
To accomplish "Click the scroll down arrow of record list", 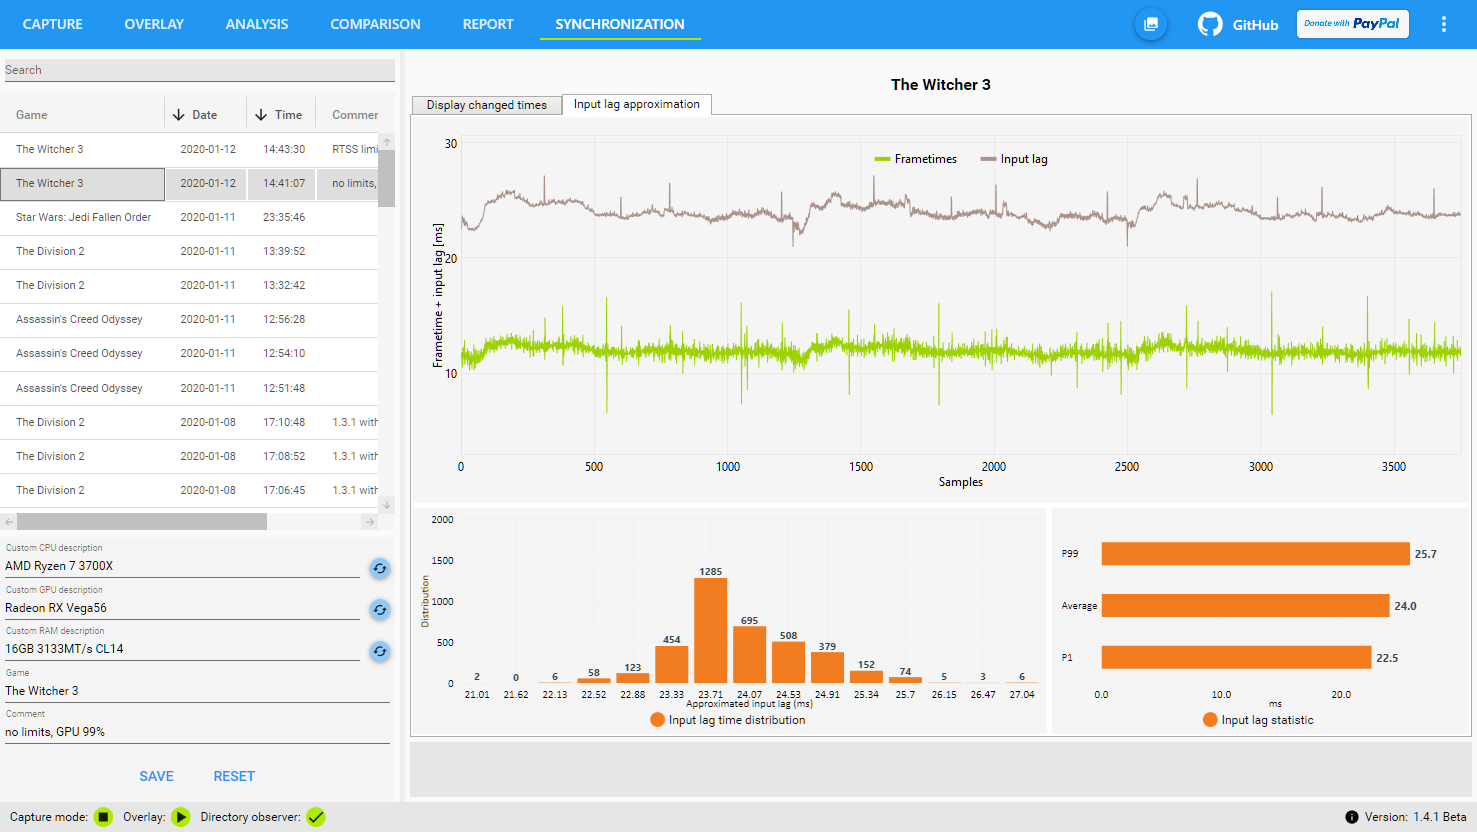I will (x=387, y=505).
